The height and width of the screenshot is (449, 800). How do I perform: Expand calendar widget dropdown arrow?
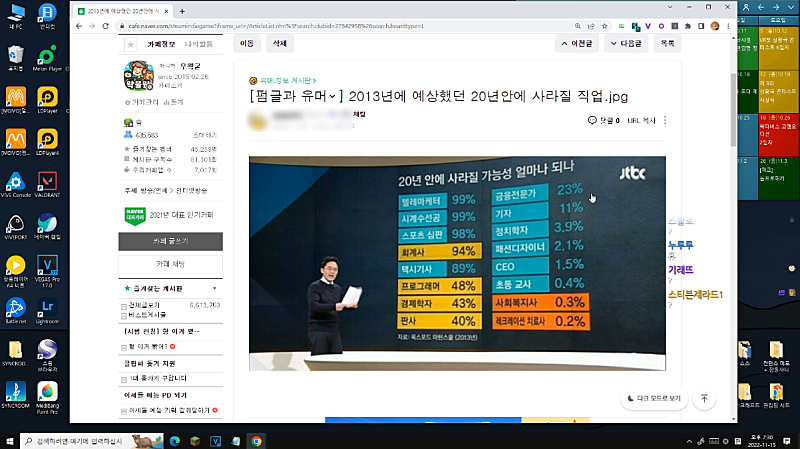790,7
